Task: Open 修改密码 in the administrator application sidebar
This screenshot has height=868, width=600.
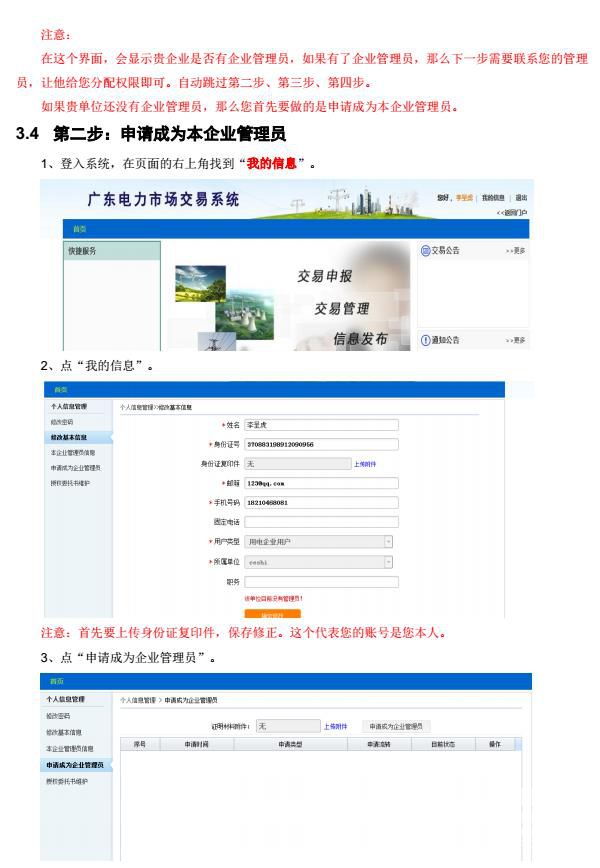Action: [58, 716]
